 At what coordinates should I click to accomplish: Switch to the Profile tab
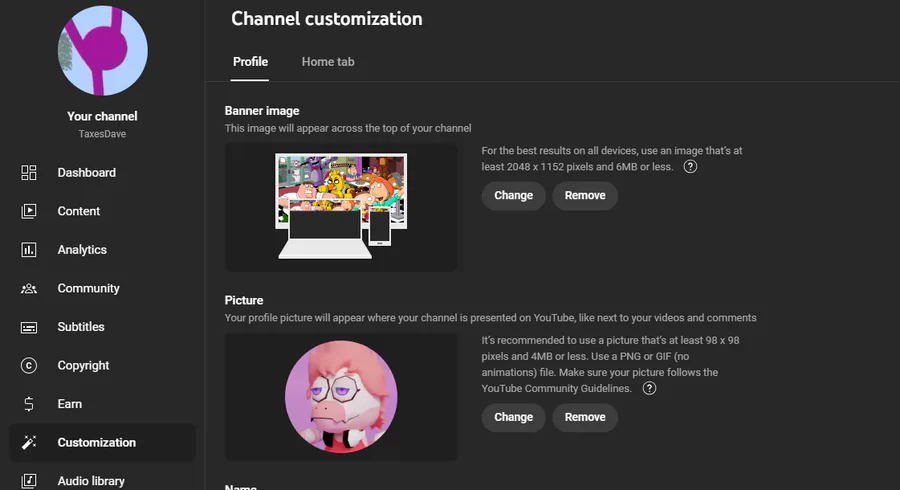click(x=250, y=62)
